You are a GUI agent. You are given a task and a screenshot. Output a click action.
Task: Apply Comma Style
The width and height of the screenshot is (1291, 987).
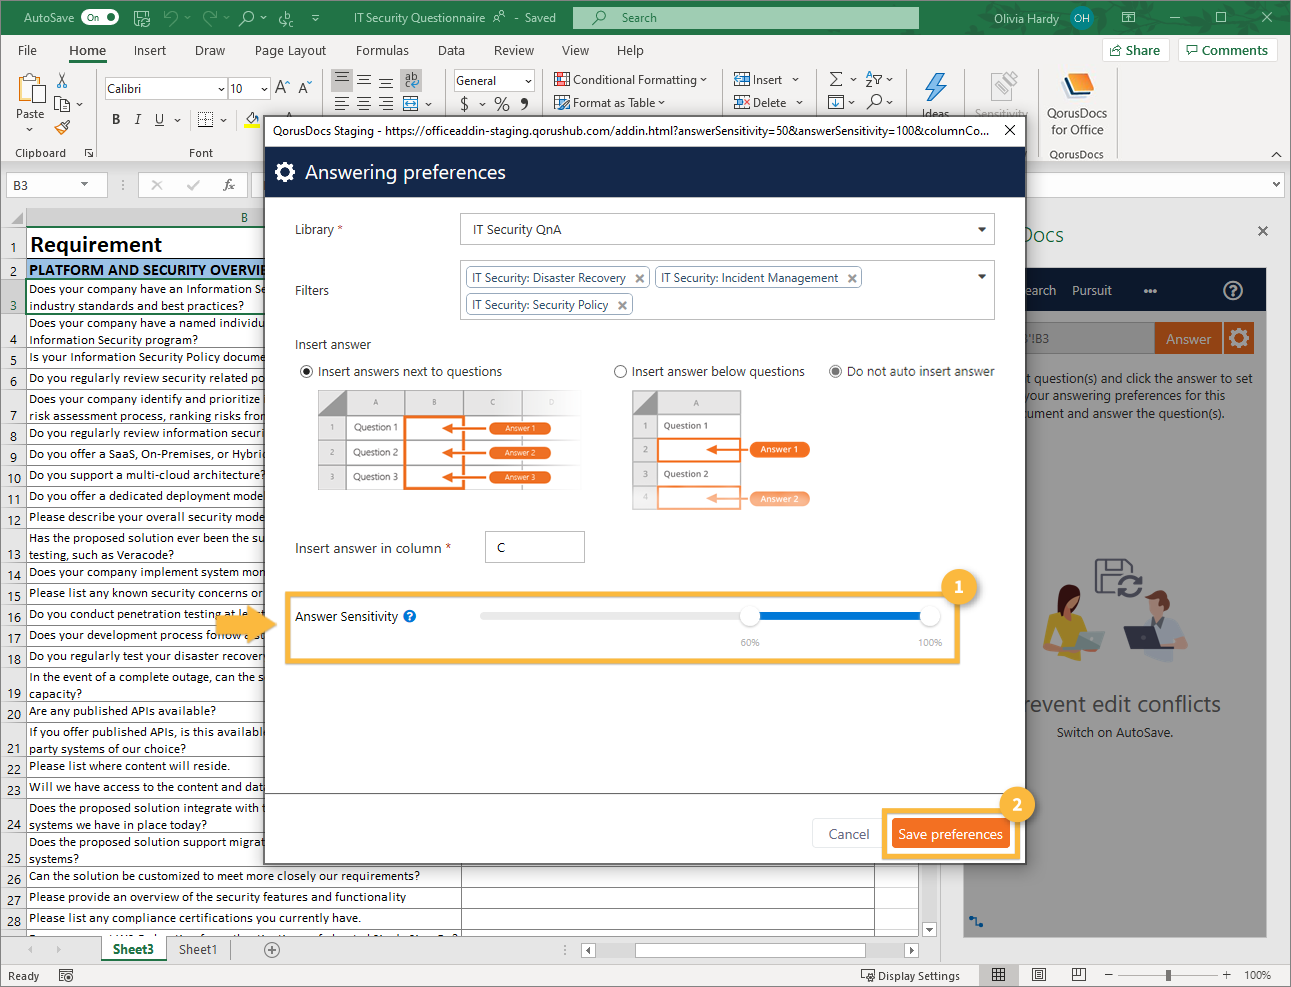click(x=524, y=104)
